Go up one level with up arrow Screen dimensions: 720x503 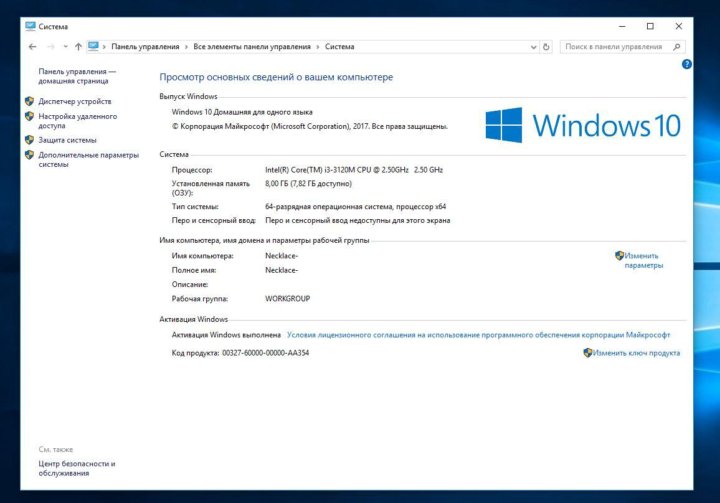[78, 47]
